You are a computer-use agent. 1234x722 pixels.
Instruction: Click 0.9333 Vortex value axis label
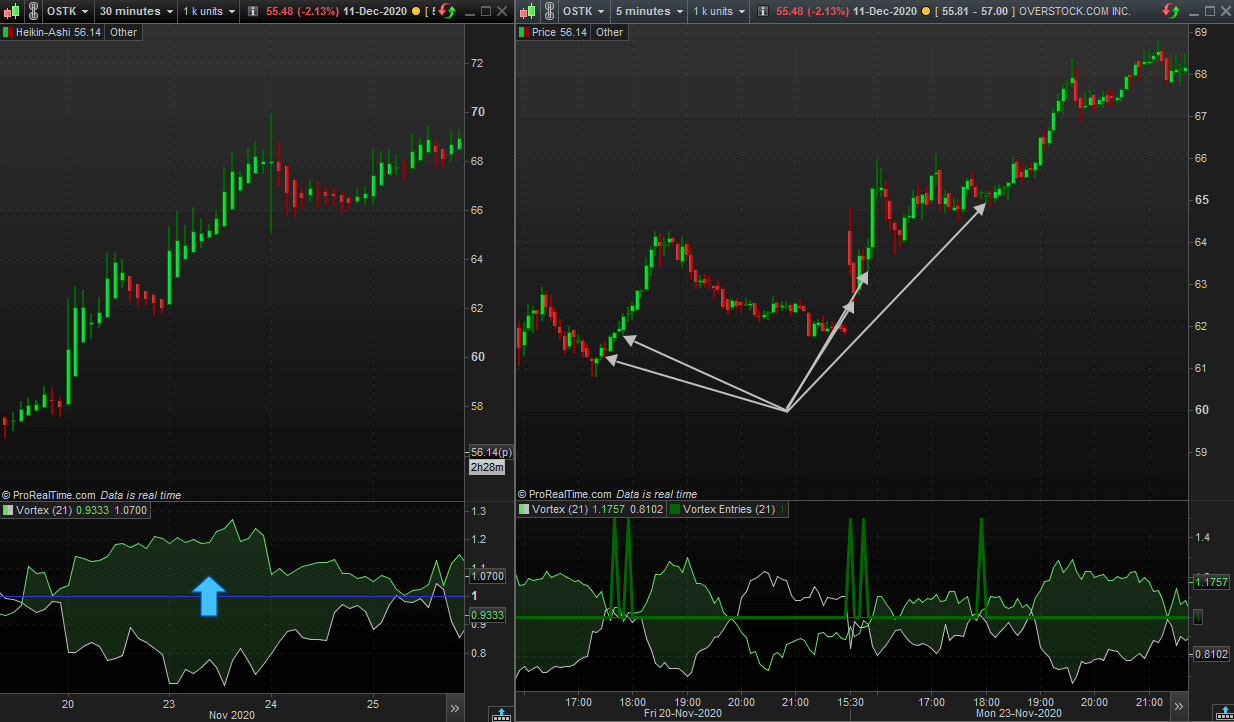coord(487,615)
